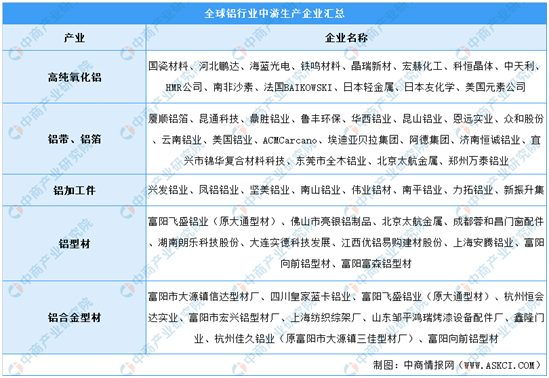Click the company name 鼎胜铝业
549x378 pixels.
pyautogui.click(x=270, y=119)
